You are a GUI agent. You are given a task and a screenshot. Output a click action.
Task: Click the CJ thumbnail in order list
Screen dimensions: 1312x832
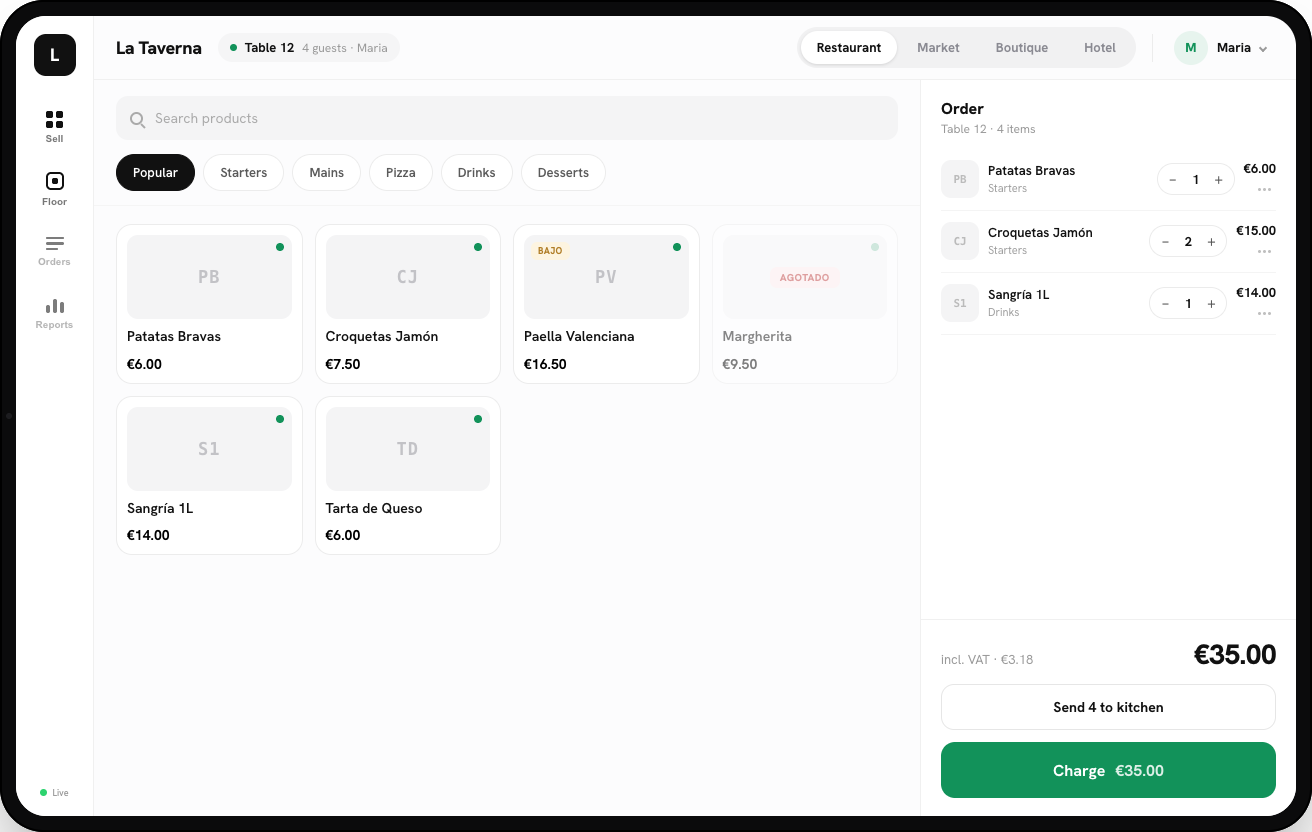point(960,242)
